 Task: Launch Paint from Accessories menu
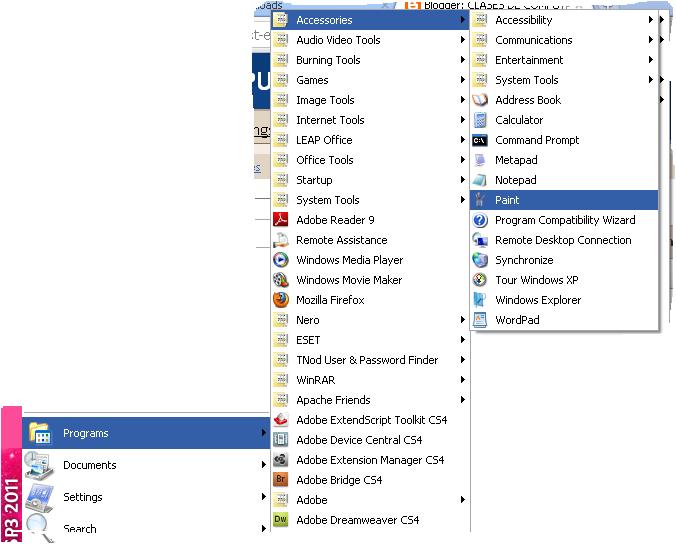564,200
